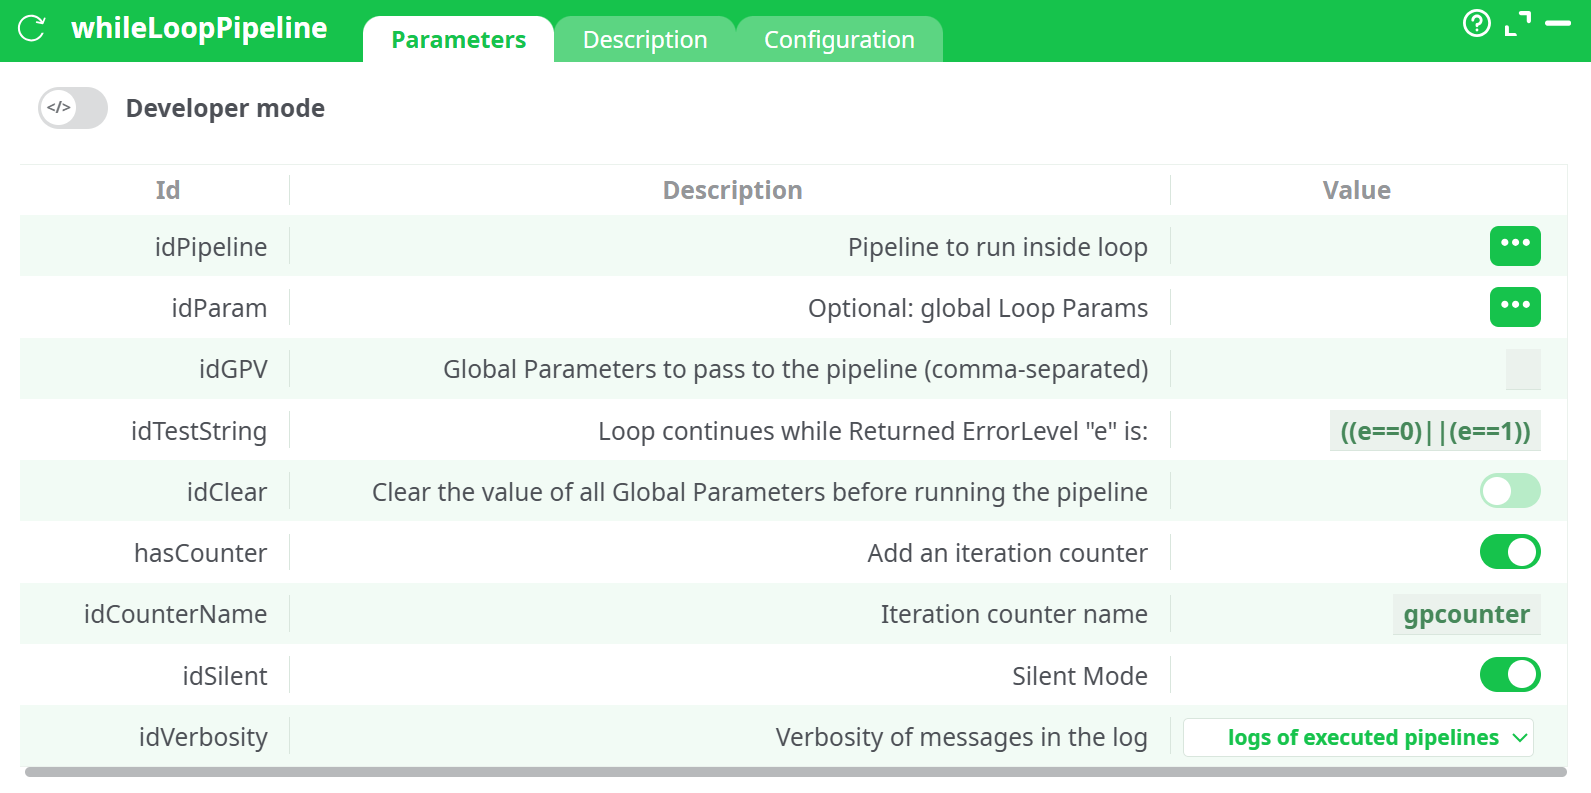Viewport: 1591px width, 793px height.
Task: Open idPipeline ellipsis value editor
Action: coord(1514,246)
